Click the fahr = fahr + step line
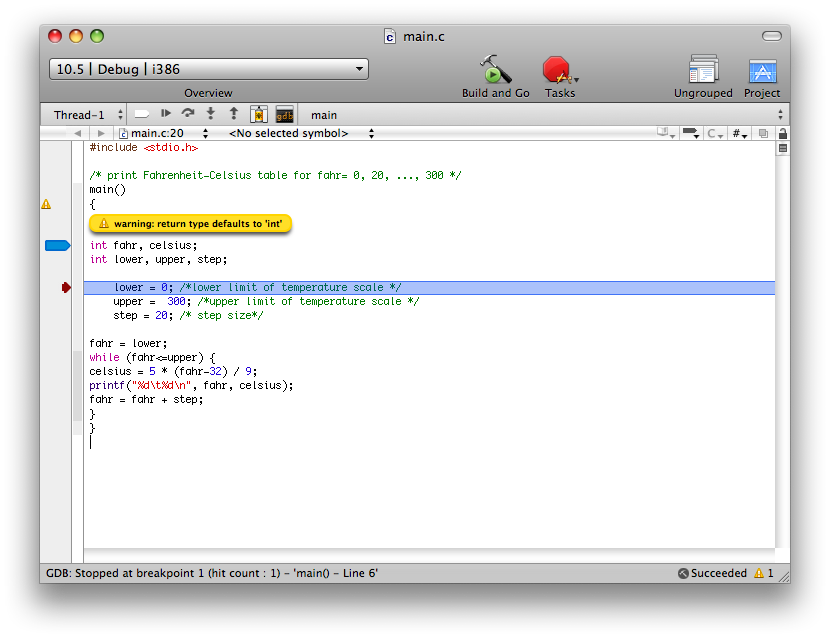Screen dimensions: 830x638 pos(146,399)
